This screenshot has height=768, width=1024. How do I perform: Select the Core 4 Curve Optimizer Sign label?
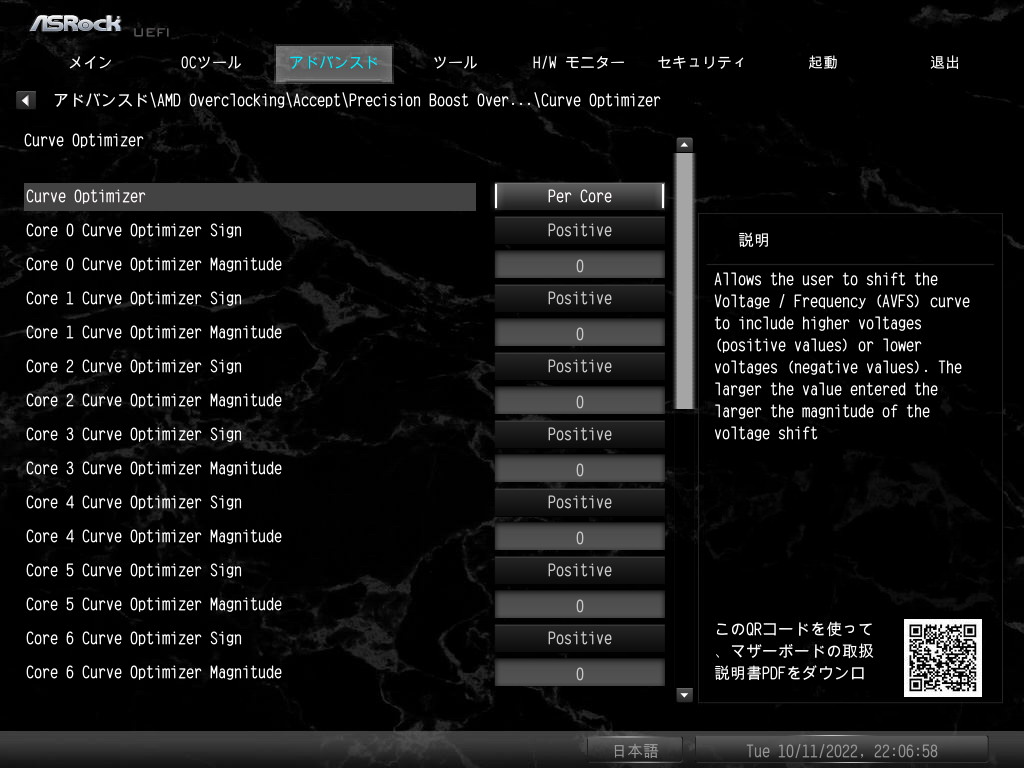pos(134,502)
